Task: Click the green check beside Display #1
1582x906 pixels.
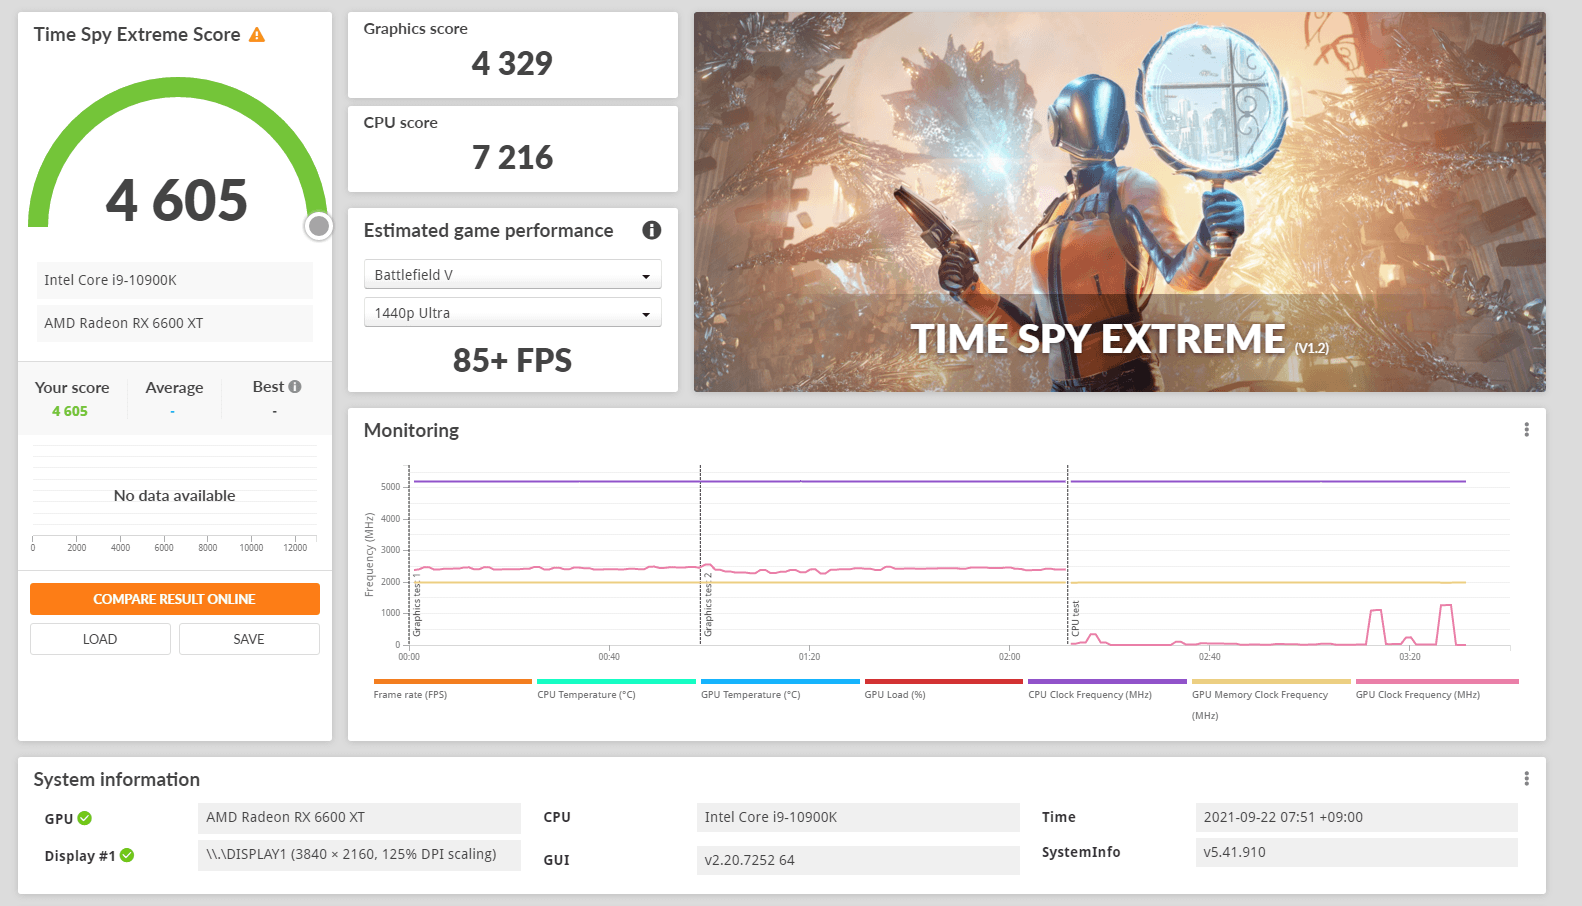Action: 127,855
